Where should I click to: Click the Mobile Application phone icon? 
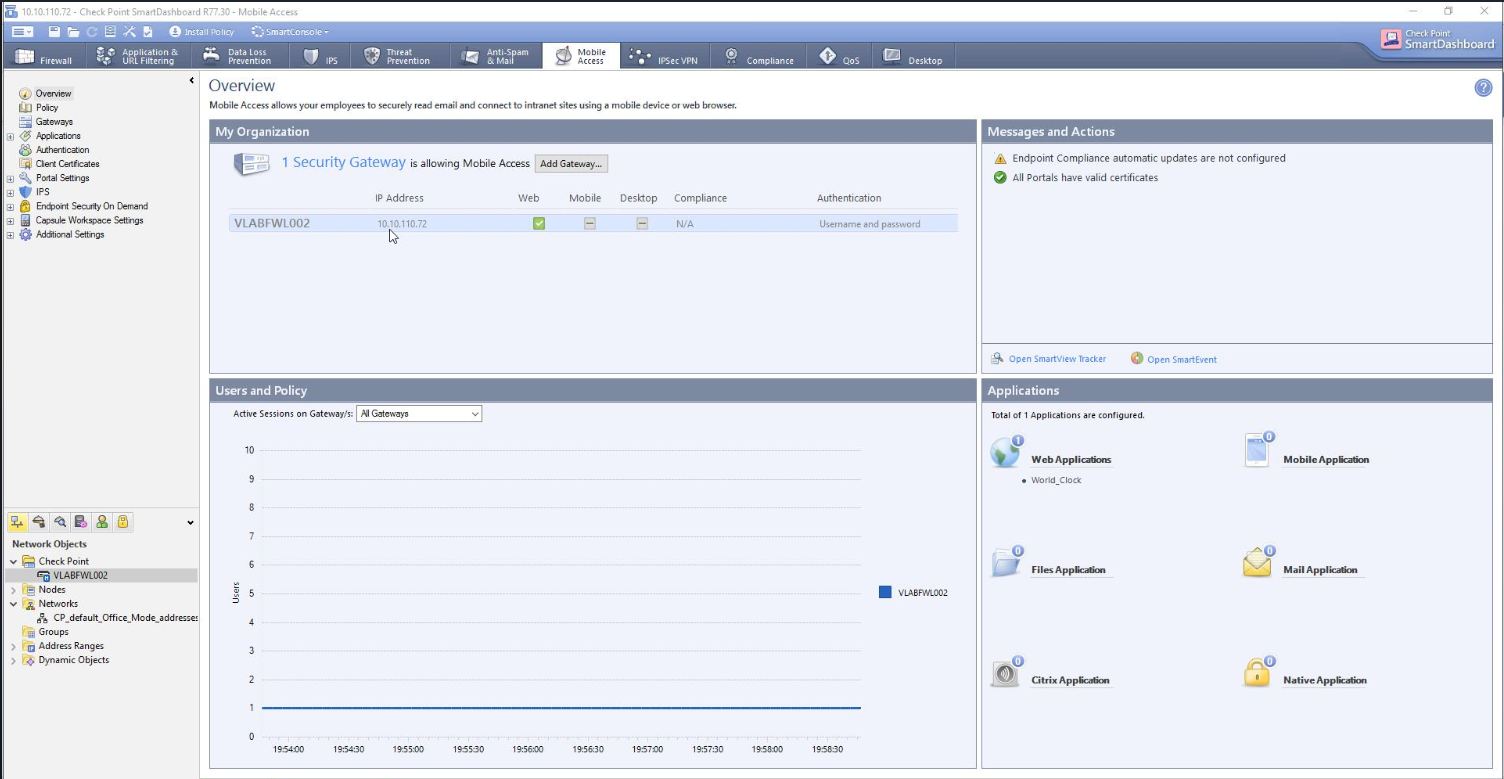[1256, 451]
